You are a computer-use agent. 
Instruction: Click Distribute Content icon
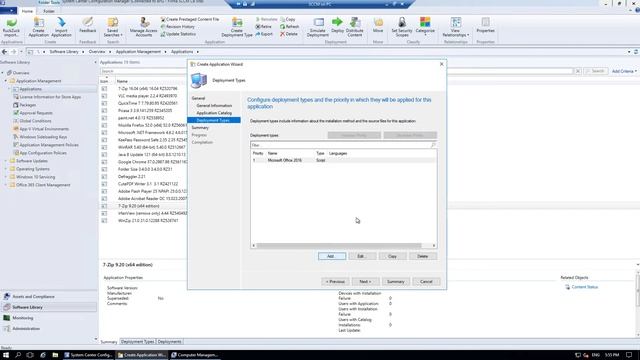pos(355,27)
